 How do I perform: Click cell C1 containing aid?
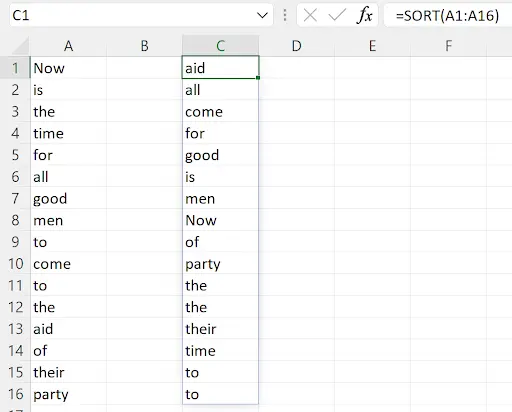pos(220,68)
